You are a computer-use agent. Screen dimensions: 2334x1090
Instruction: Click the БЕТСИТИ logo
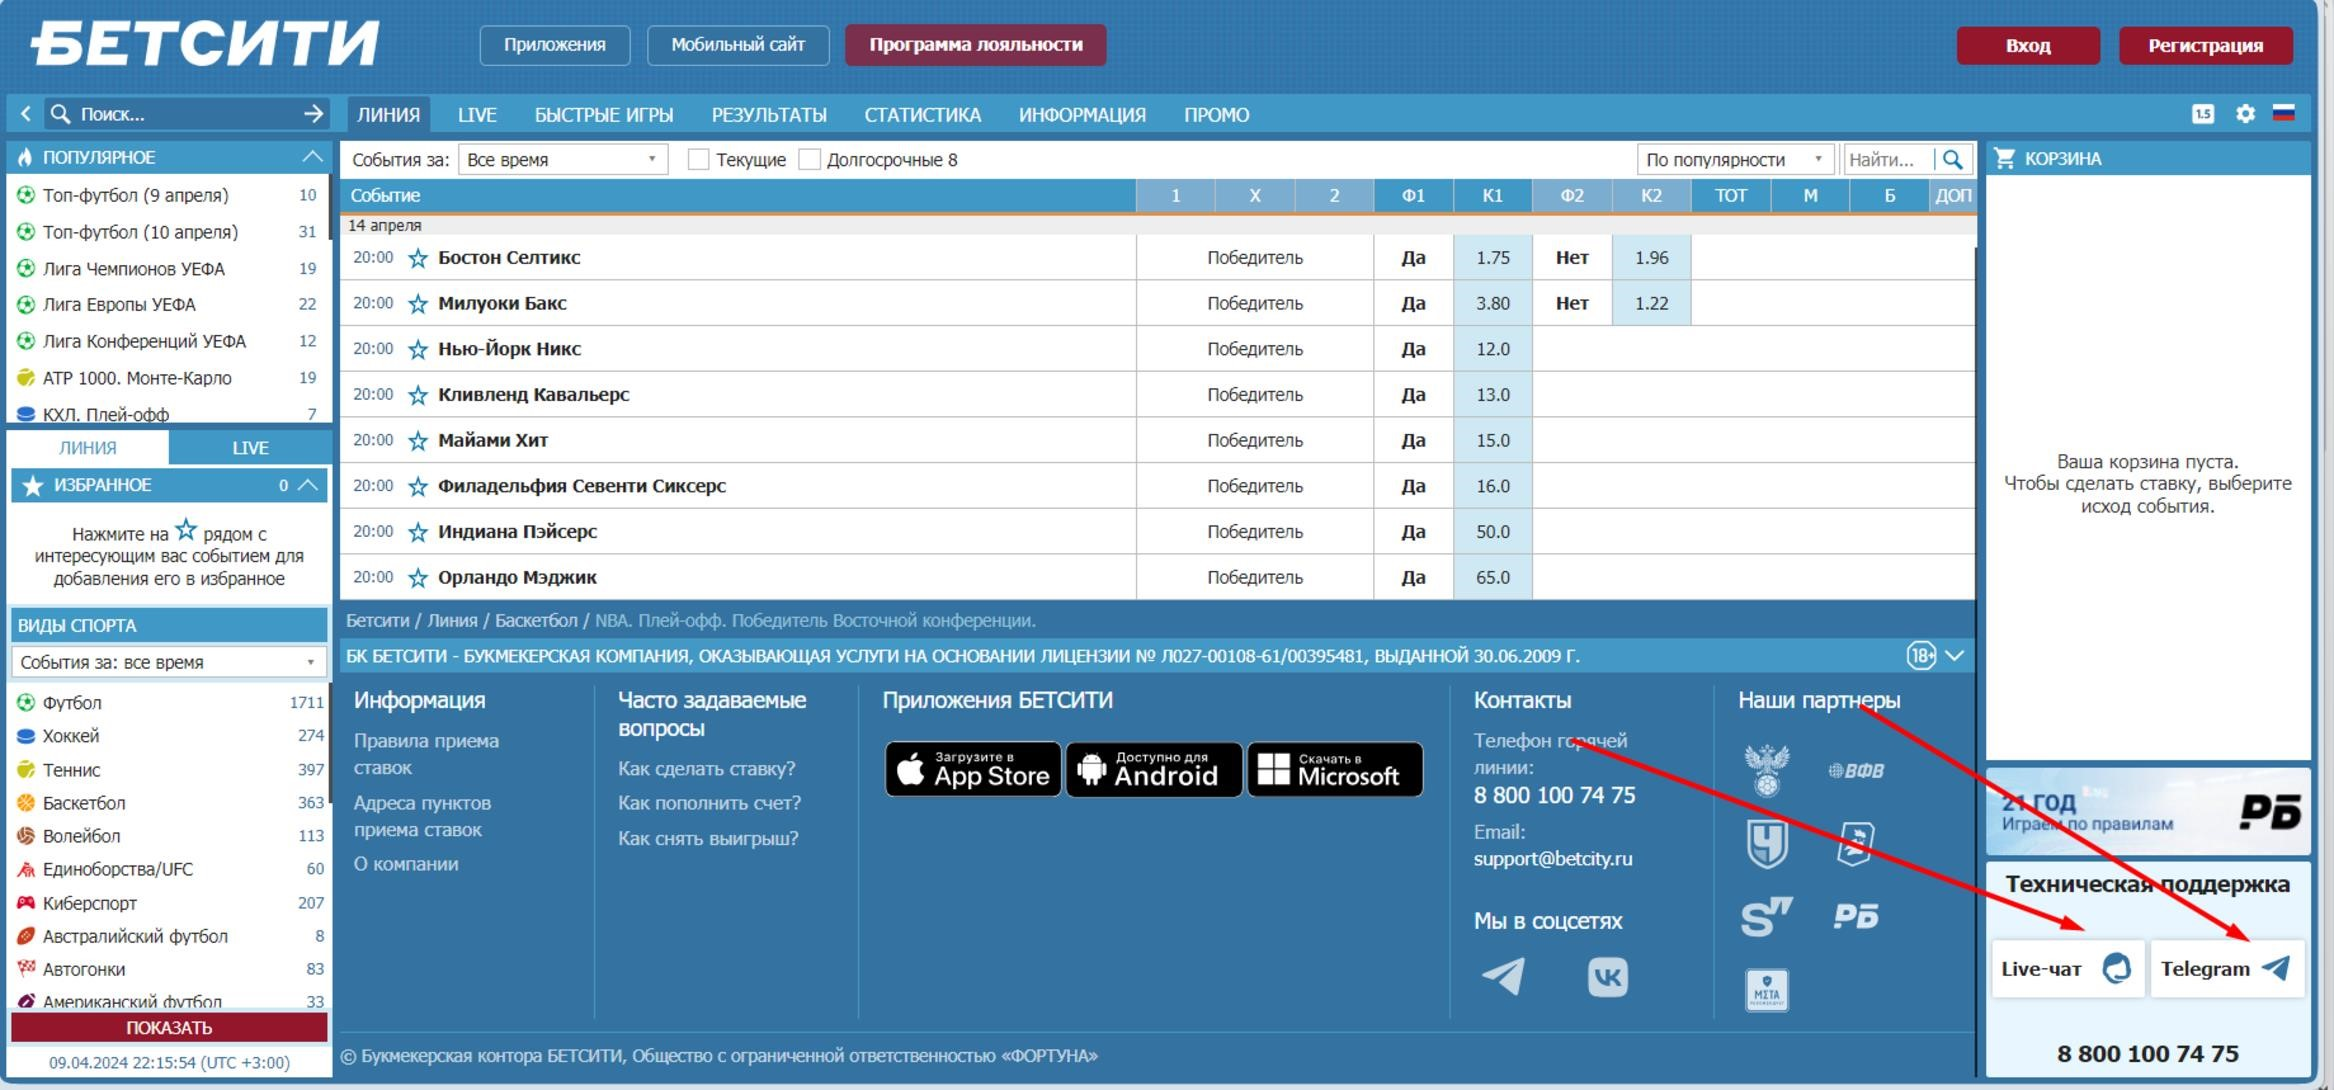tap(204, 44)
